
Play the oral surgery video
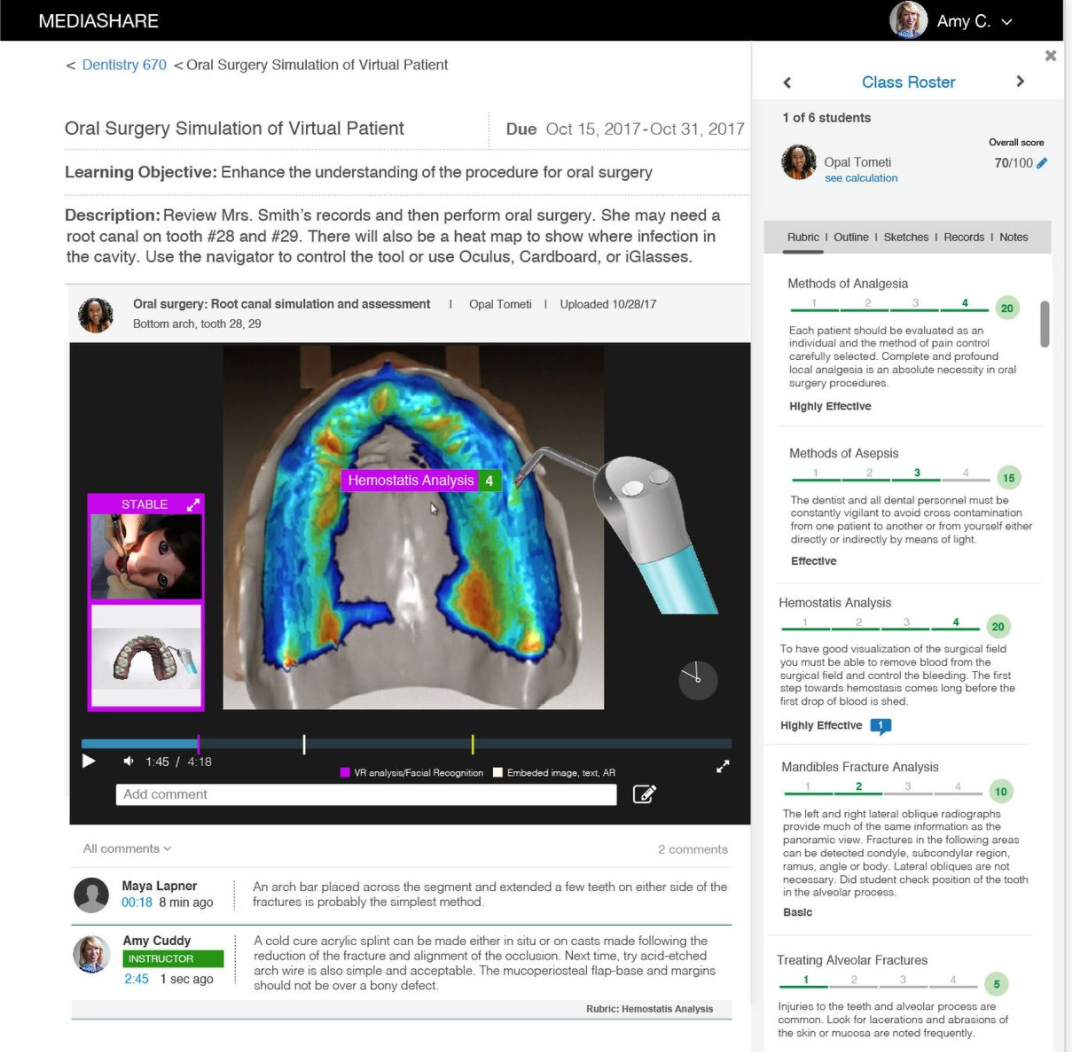[89, 762]
